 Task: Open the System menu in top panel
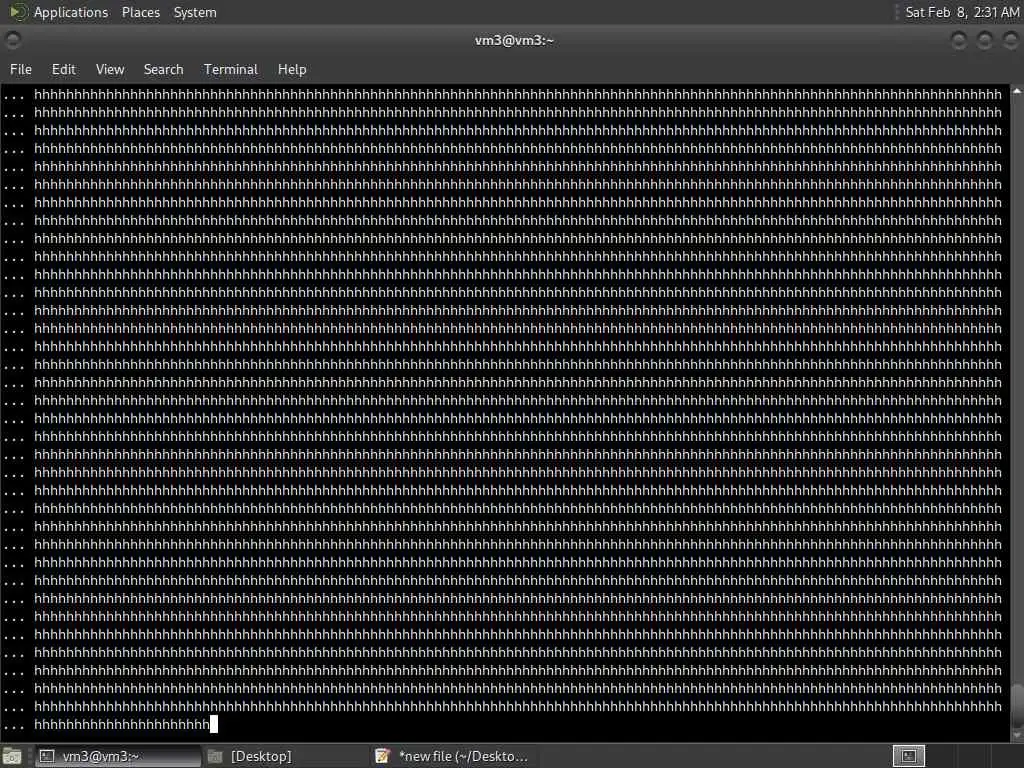coord(195,12)
